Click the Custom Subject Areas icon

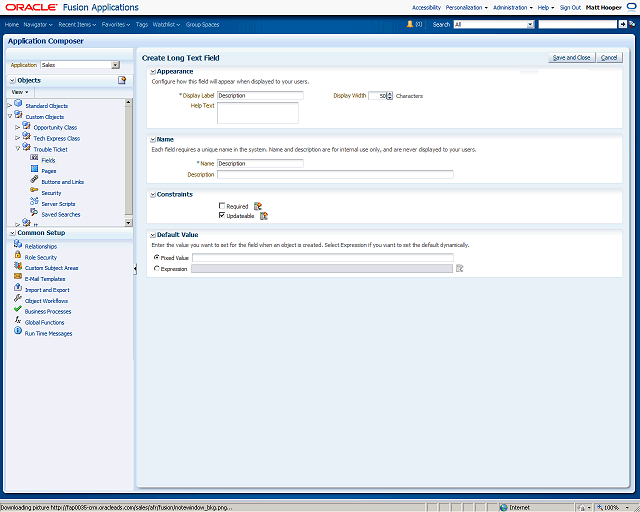pyautogui.click(x=18, y=265)
